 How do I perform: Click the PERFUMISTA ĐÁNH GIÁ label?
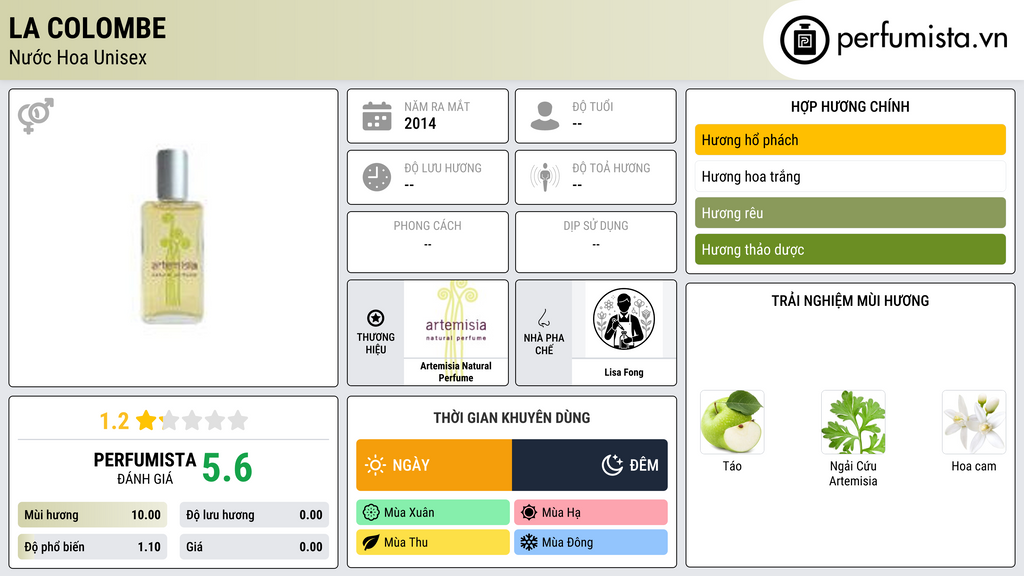click(x=144, y=468)
